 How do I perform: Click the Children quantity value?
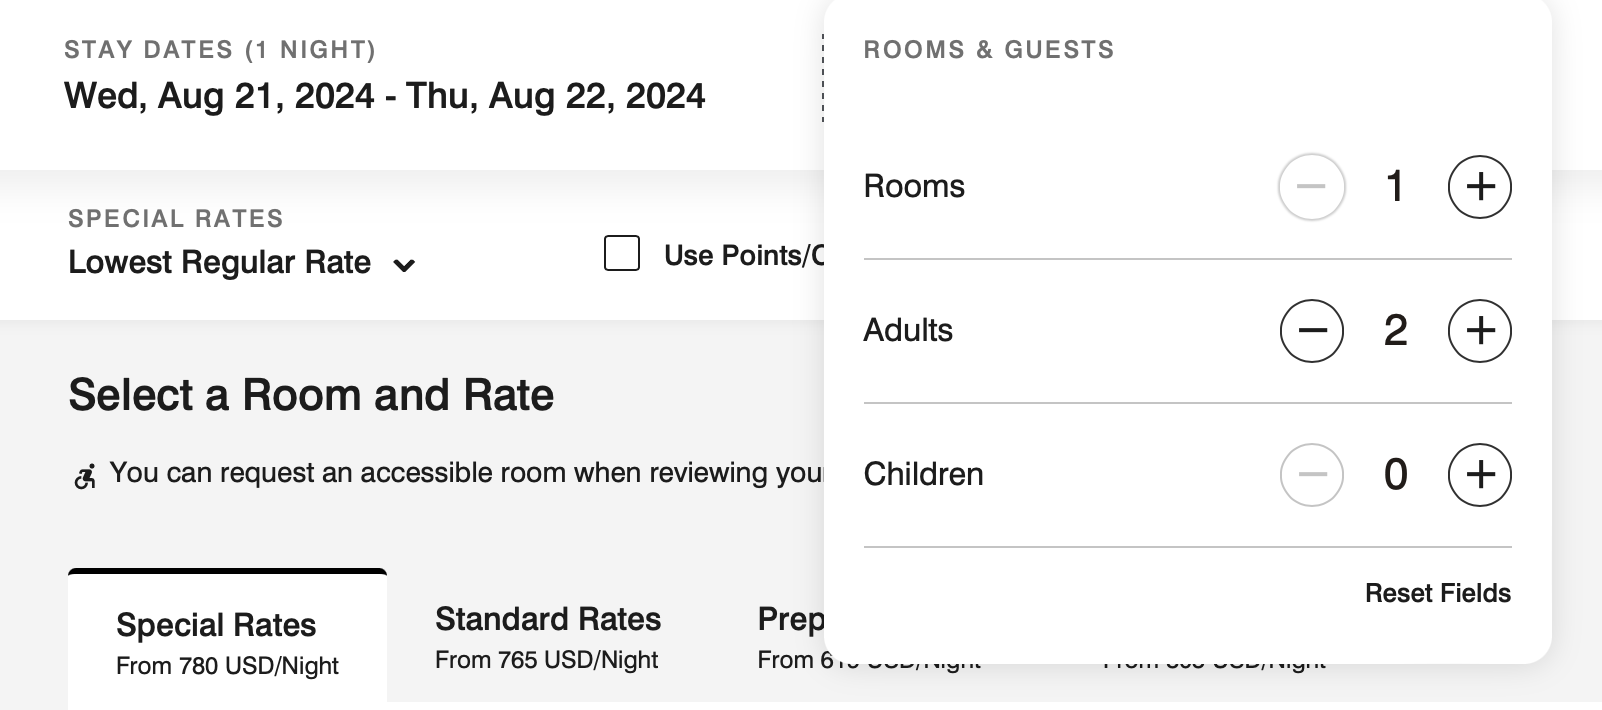[x=1395, y=475]
